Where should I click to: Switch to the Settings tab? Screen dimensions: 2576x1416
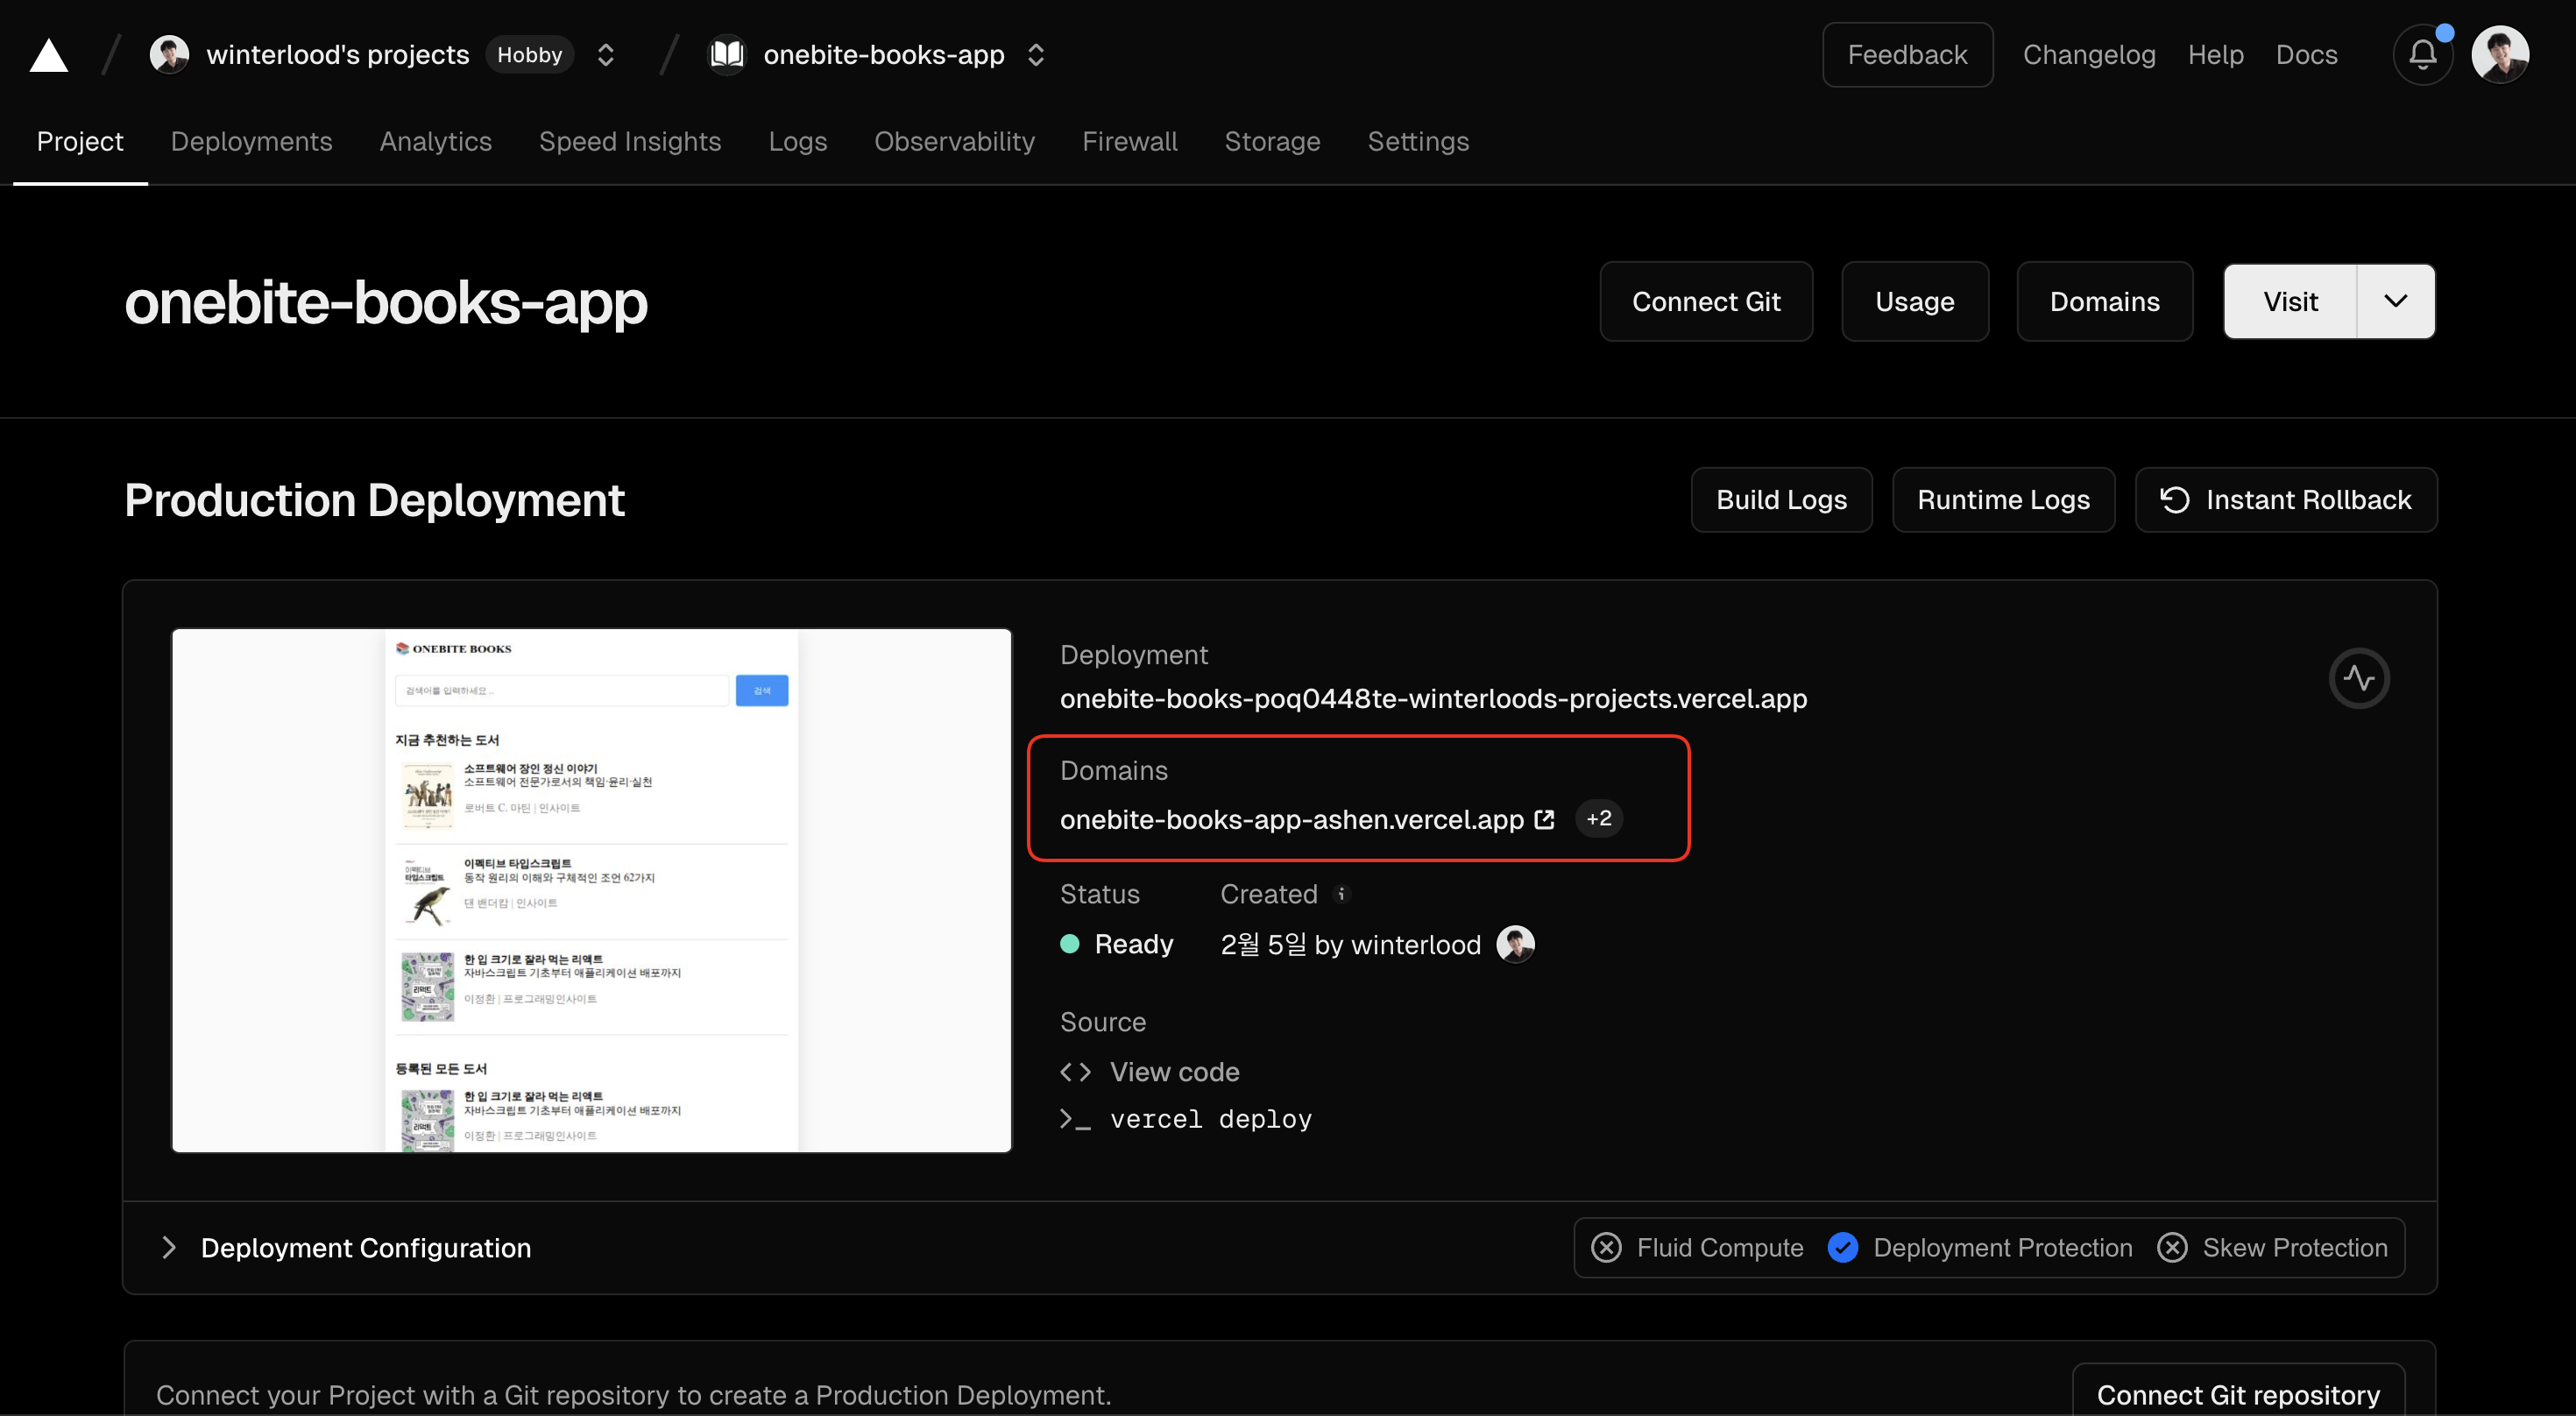(1418, 141)
